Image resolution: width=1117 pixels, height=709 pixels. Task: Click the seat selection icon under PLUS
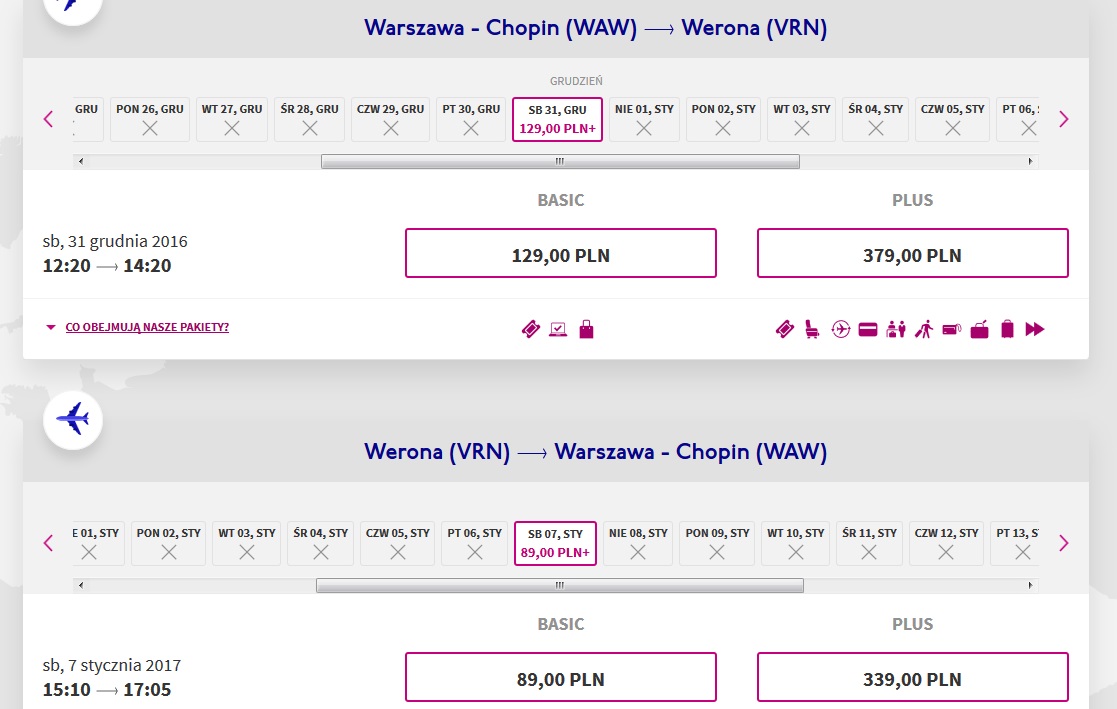pos(811,329)
